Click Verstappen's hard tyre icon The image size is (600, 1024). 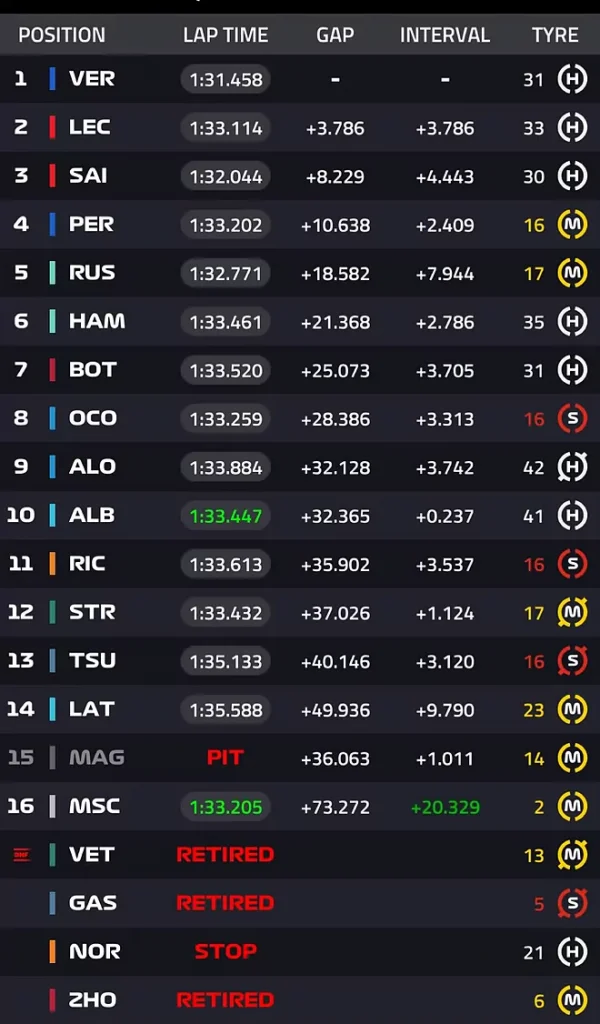point(572,79)
